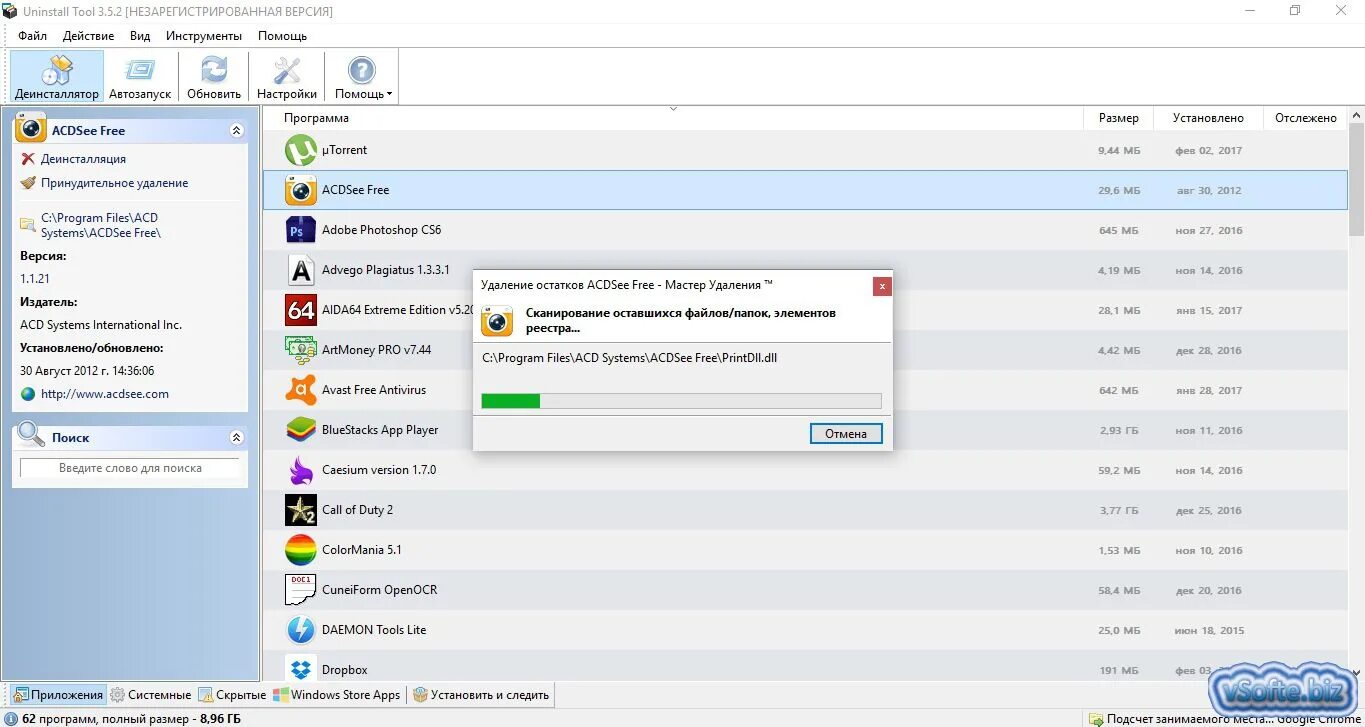This screenshot has width=1365, height=727.
Task: Sort by the Отслежено column header
Action: tap(1305, 118)
